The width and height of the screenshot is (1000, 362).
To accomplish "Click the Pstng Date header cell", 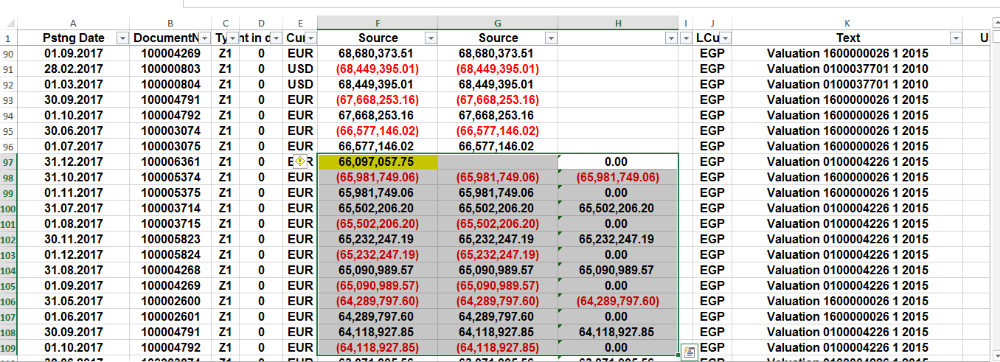I will (x=74, y=38).
